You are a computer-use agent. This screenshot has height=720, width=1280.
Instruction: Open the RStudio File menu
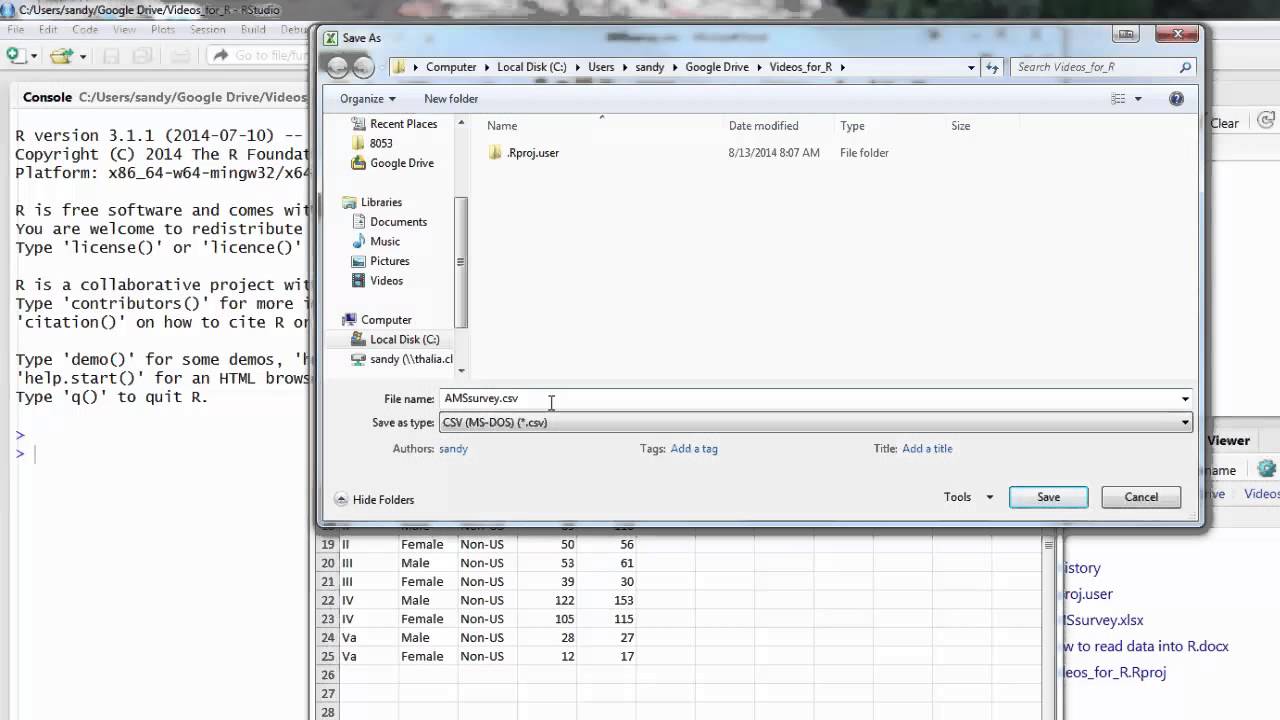point(16,30)
